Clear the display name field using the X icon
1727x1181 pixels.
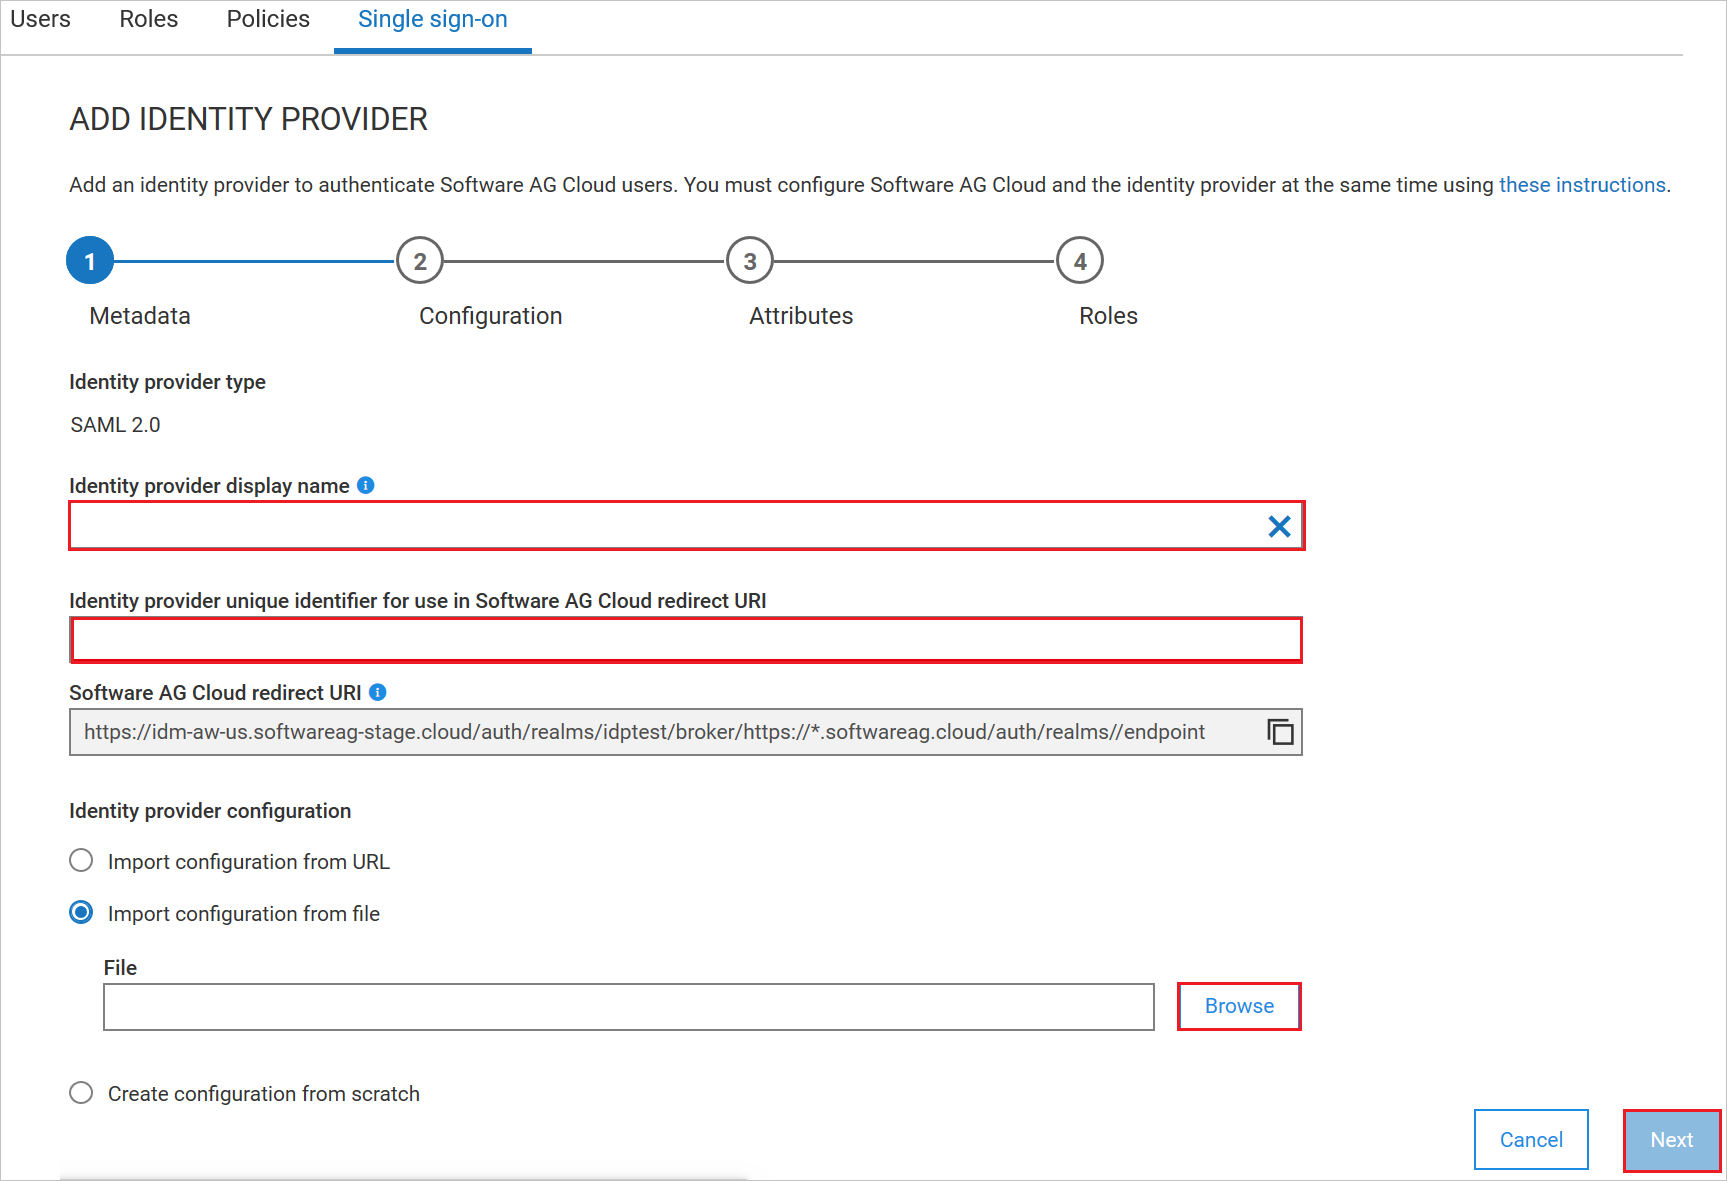[1278, 526]
